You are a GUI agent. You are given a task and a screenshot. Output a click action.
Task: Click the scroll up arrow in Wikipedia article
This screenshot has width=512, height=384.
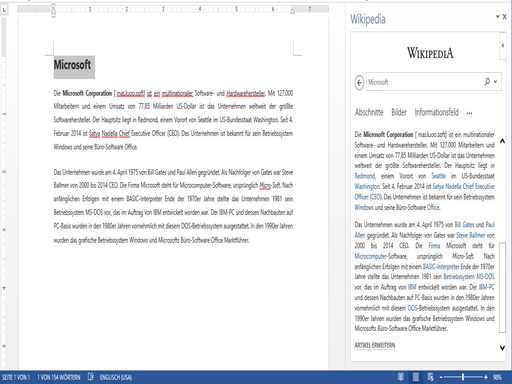(502, 141)
